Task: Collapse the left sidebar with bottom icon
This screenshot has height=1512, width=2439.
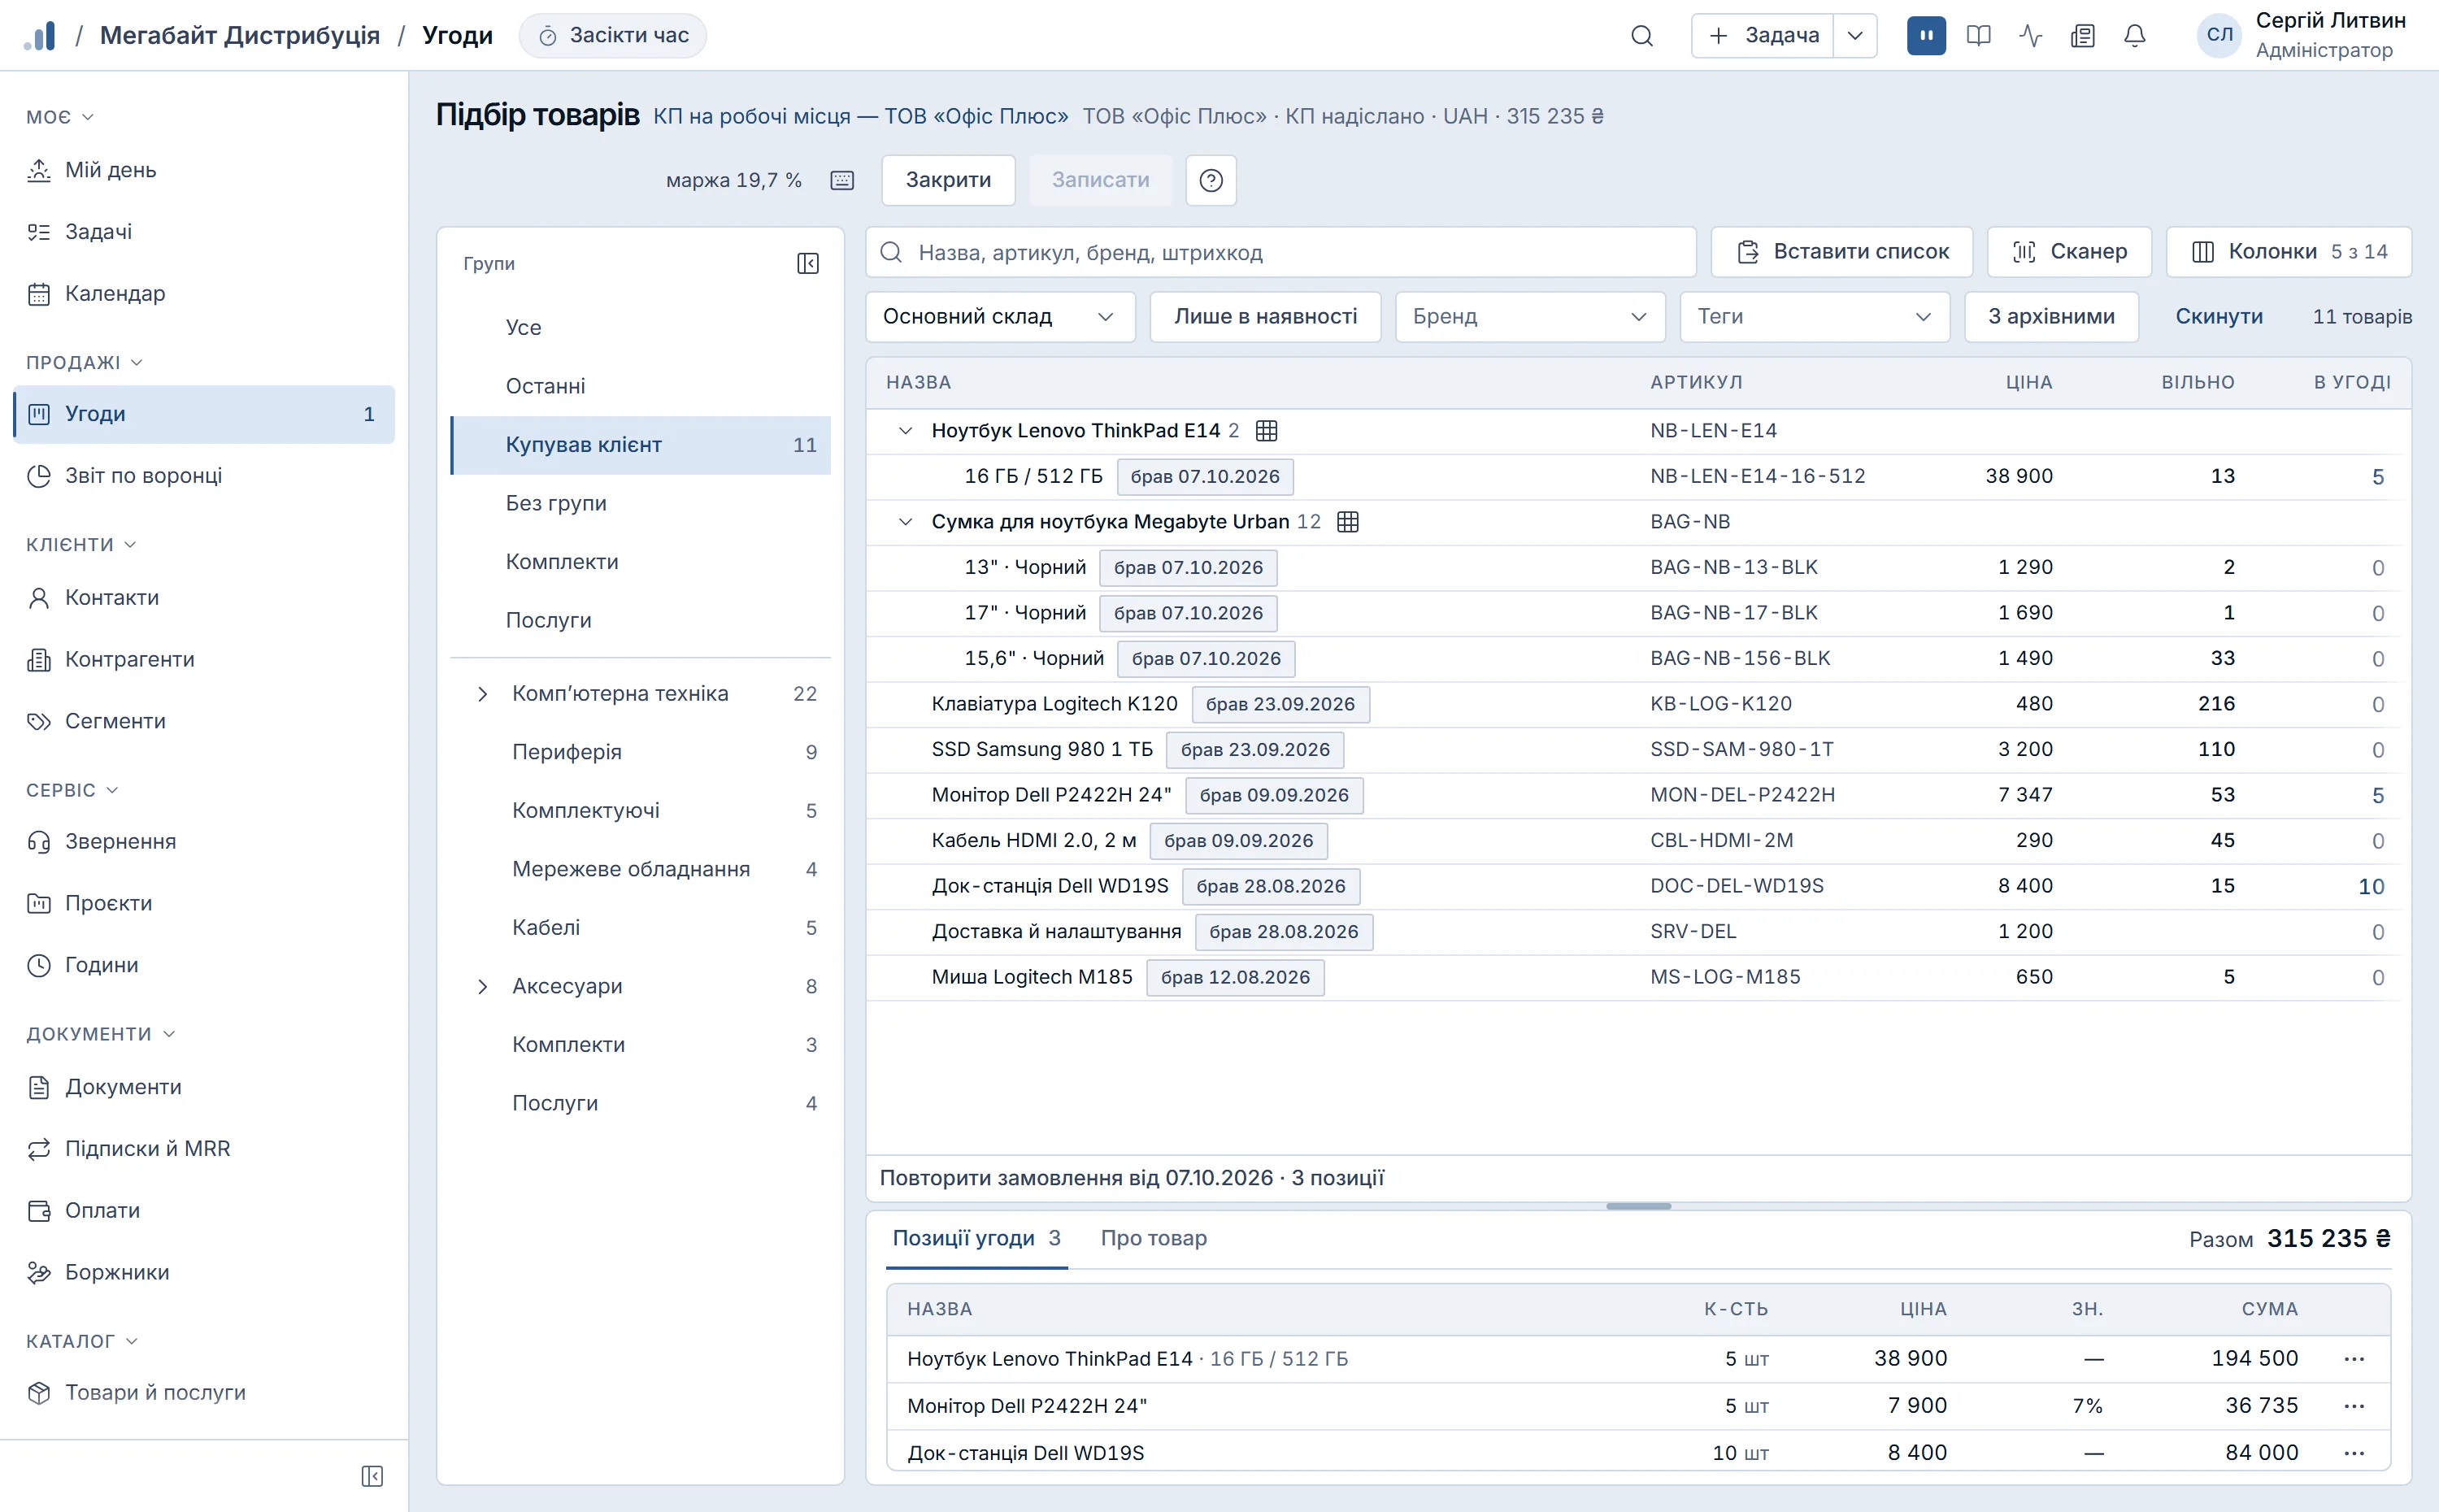Action: (372, 1476)
